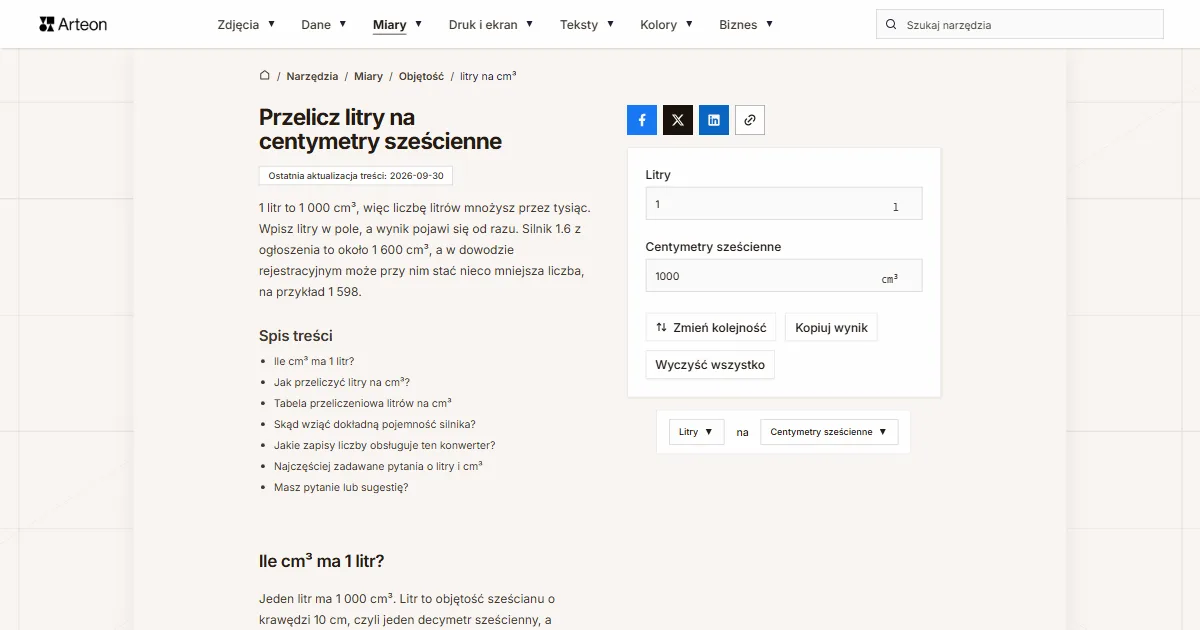Click the home breadcrumb icon
Image resolution: width=1200 pixels, height=630 pixels.
coord(265,76)
